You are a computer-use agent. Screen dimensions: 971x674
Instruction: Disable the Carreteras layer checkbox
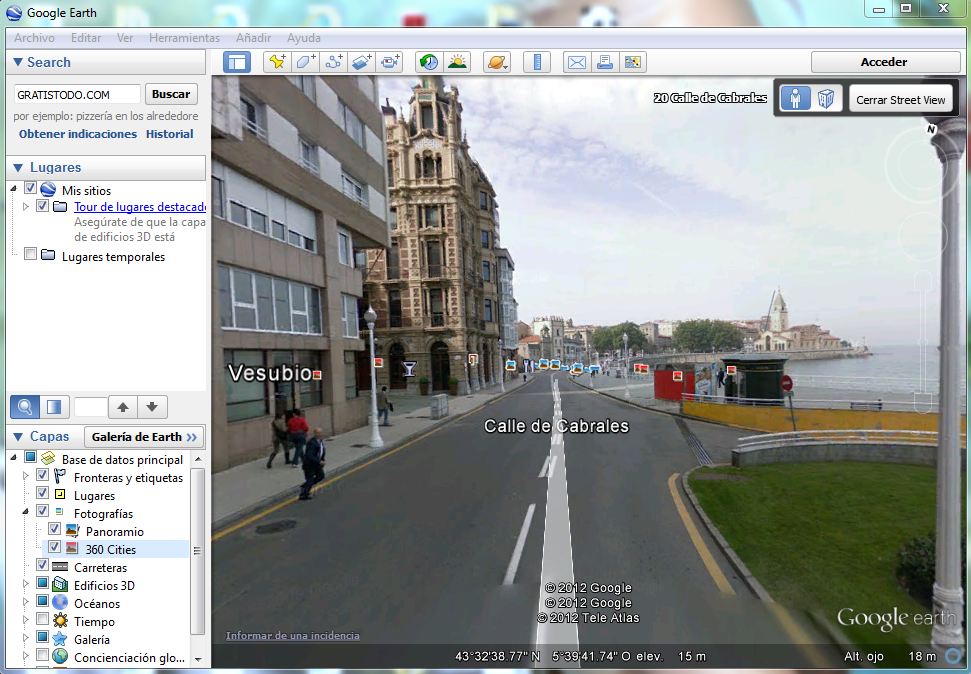tap(42, 565)
